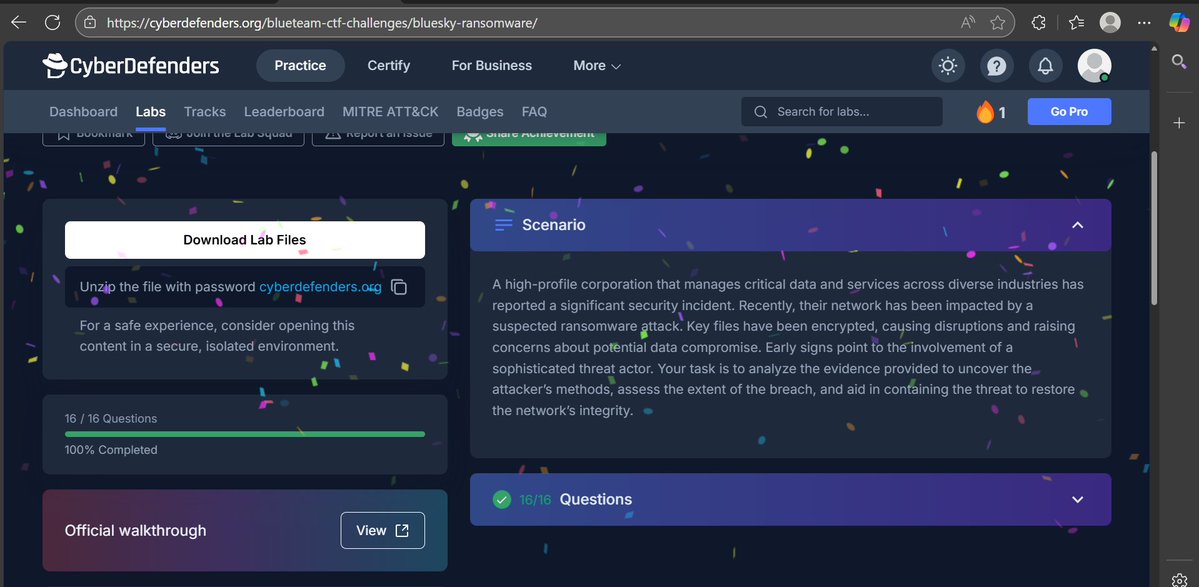Click the streak flame icon
The width and height of the screenshot is (1199, 587).
(x=985, y=112)
